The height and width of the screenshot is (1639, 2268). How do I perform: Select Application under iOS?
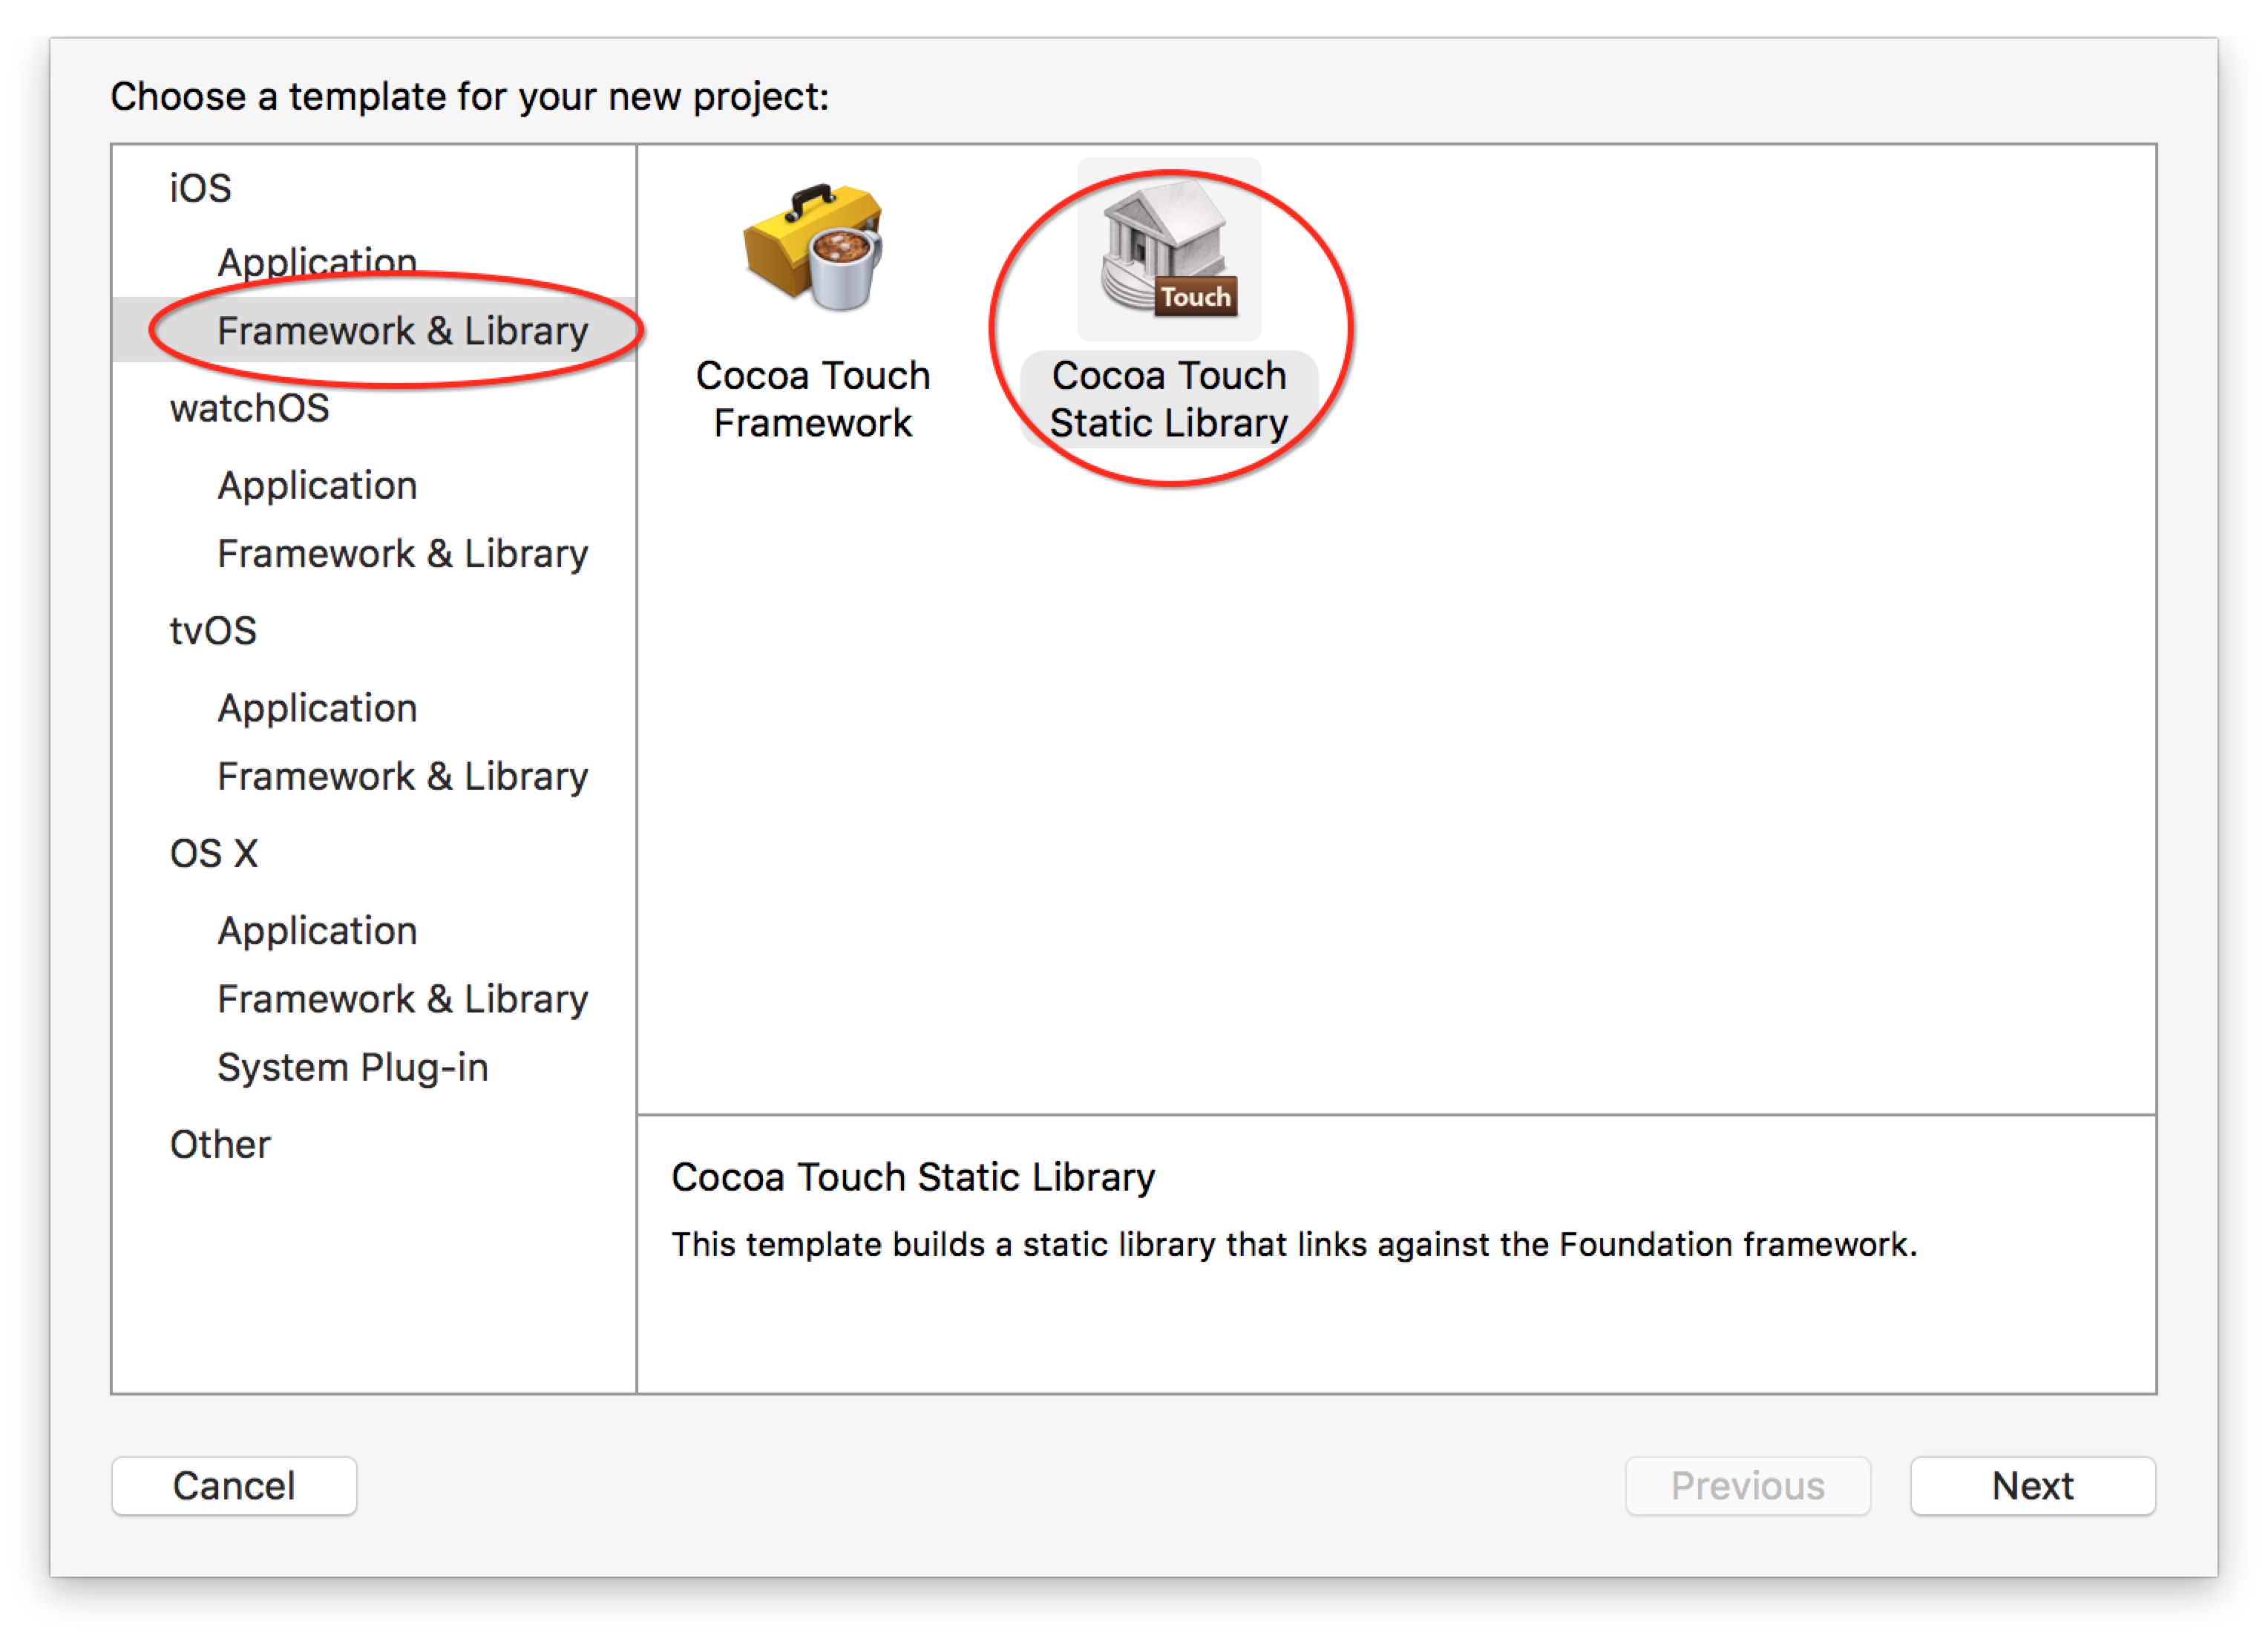(x=317, y=261)
